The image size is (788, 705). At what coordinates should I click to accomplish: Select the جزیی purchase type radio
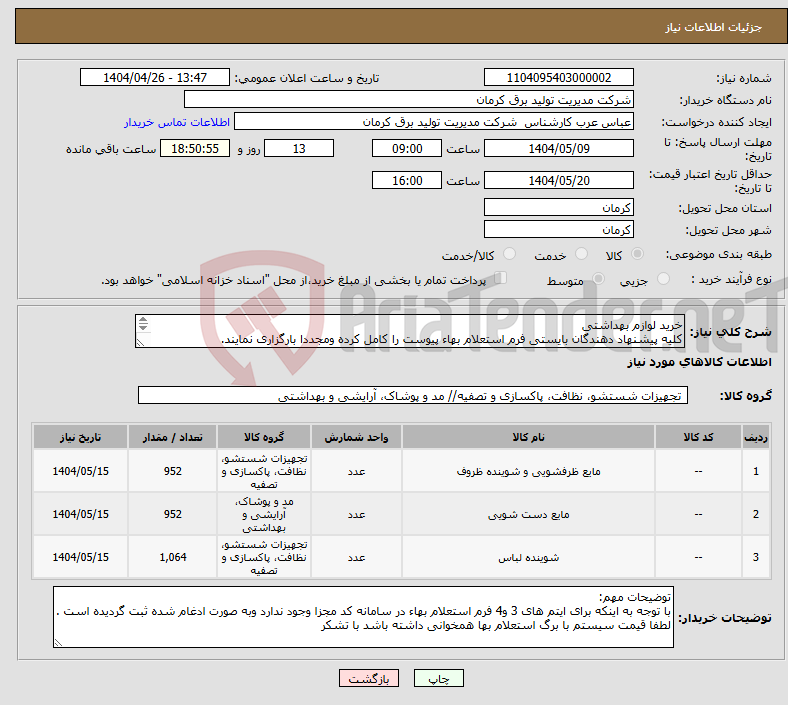click(663, 279)
